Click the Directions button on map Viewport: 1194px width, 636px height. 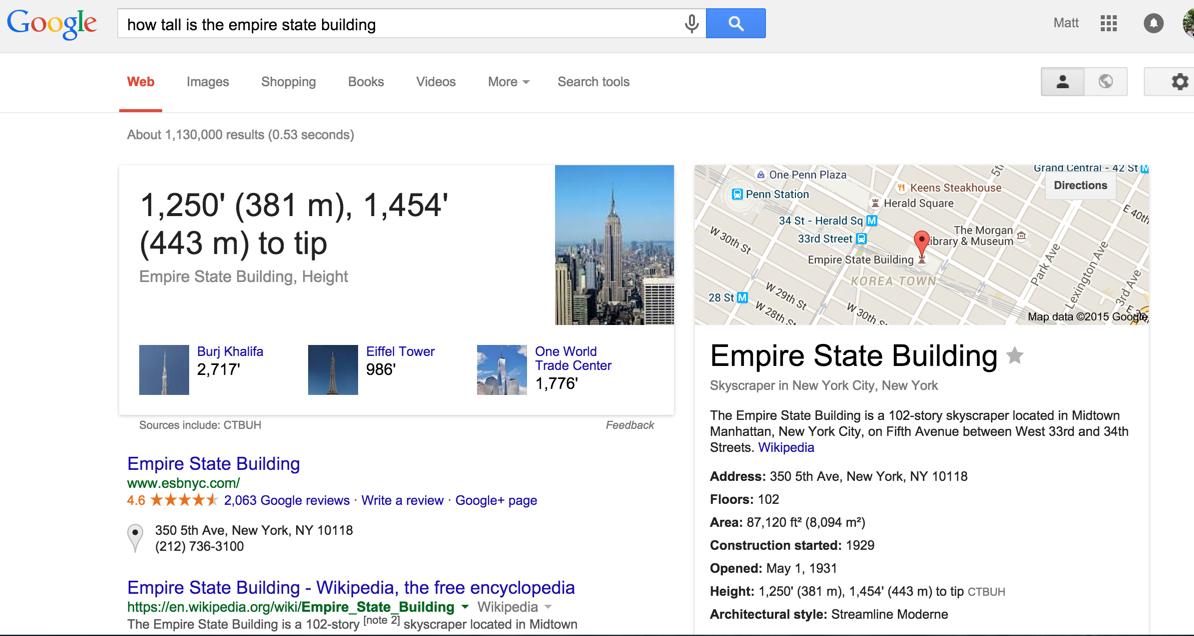pos(1080,185)
